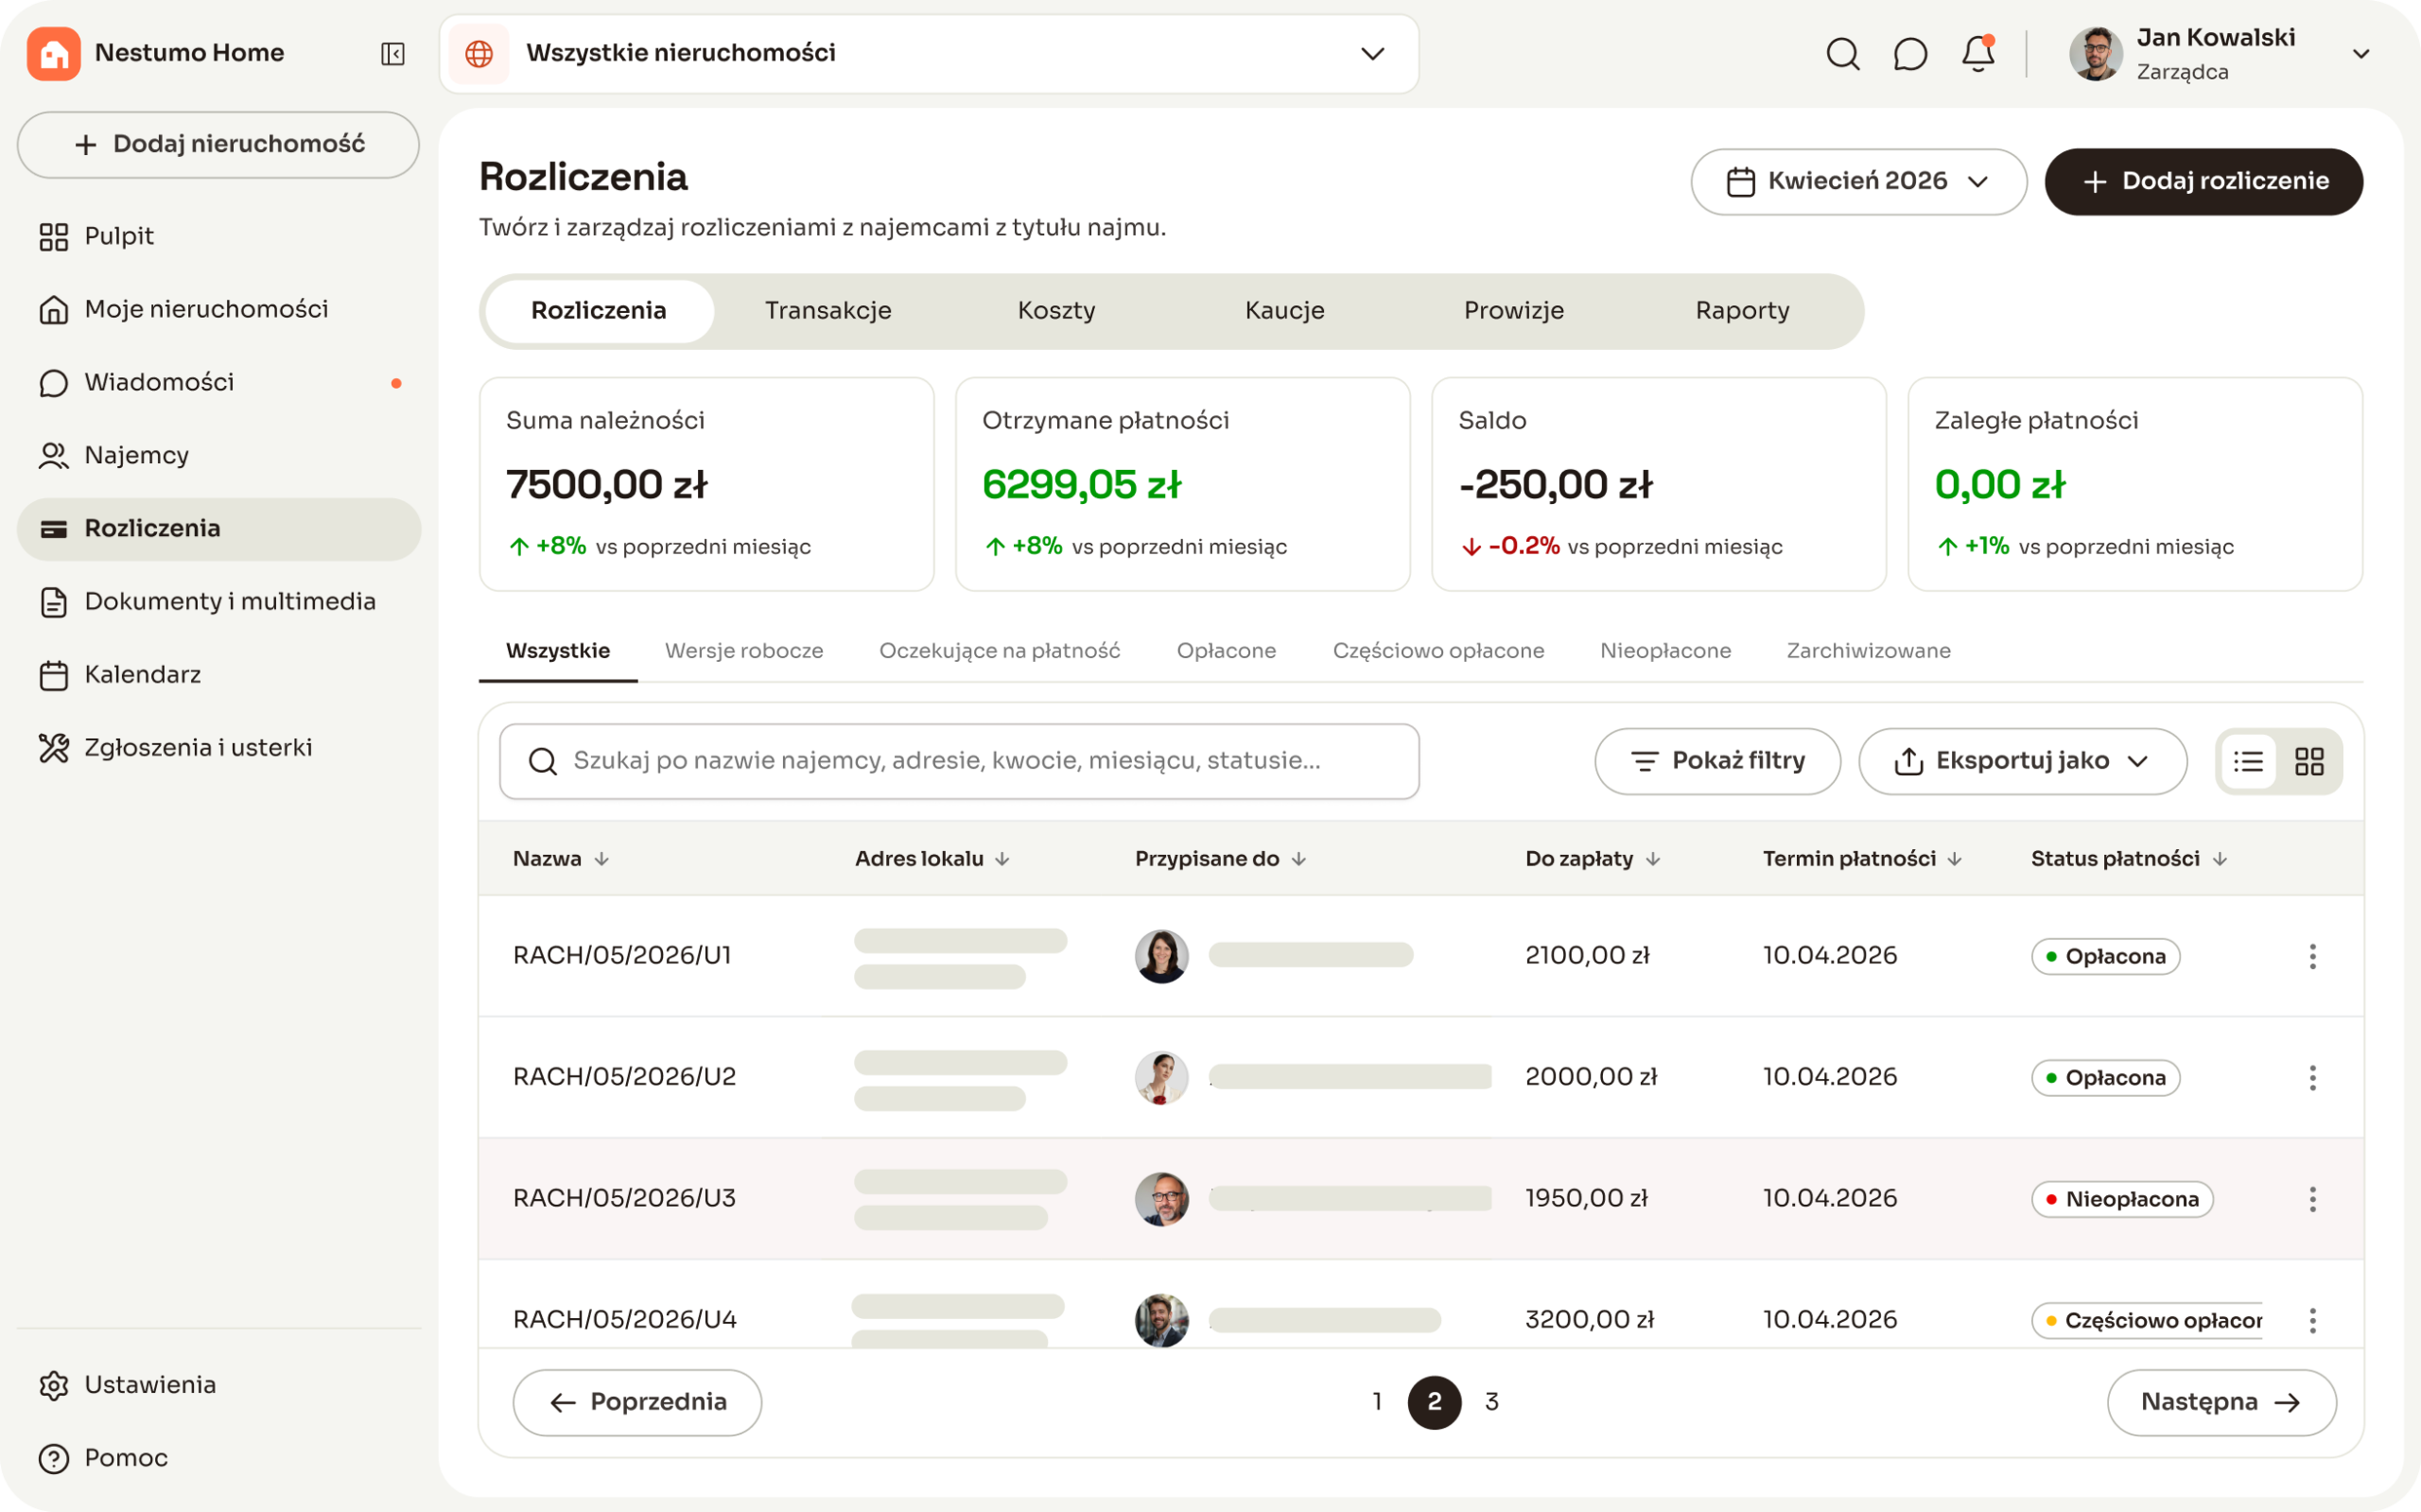Open the Eksportuj jako dropdown

click(x=2022, y=761)
